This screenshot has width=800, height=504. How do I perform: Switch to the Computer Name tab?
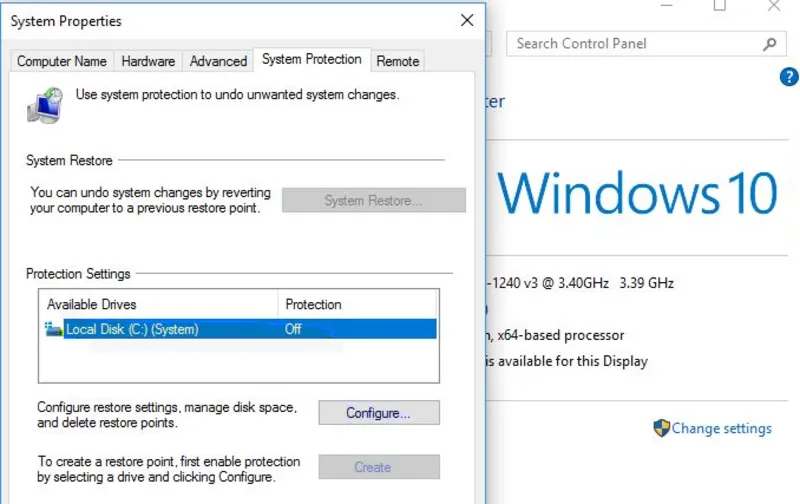[x=62, y=61]
